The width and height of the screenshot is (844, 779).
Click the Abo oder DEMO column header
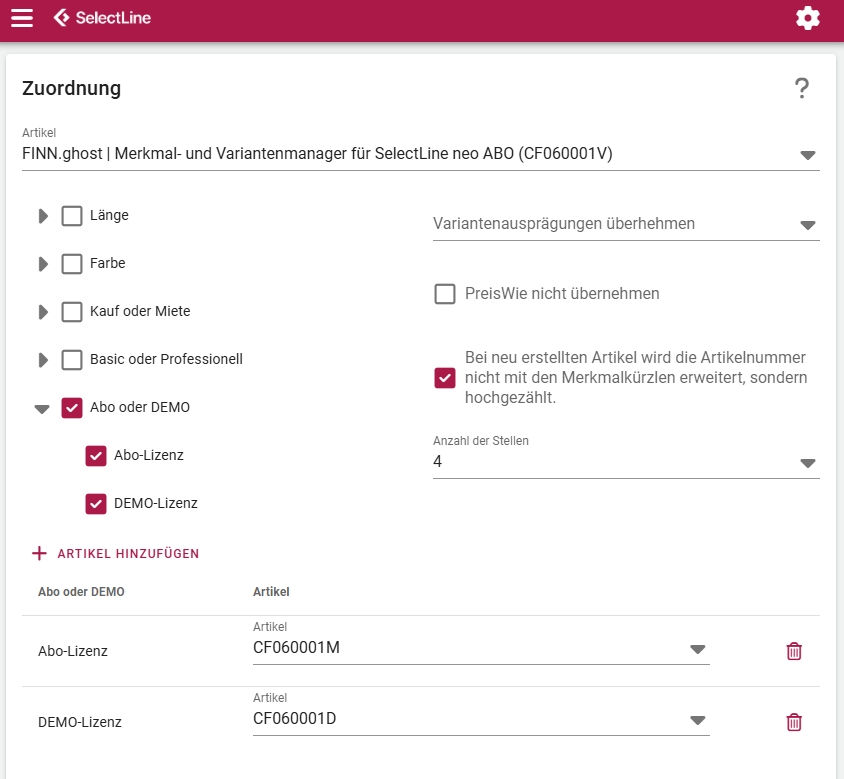(81, 592)
